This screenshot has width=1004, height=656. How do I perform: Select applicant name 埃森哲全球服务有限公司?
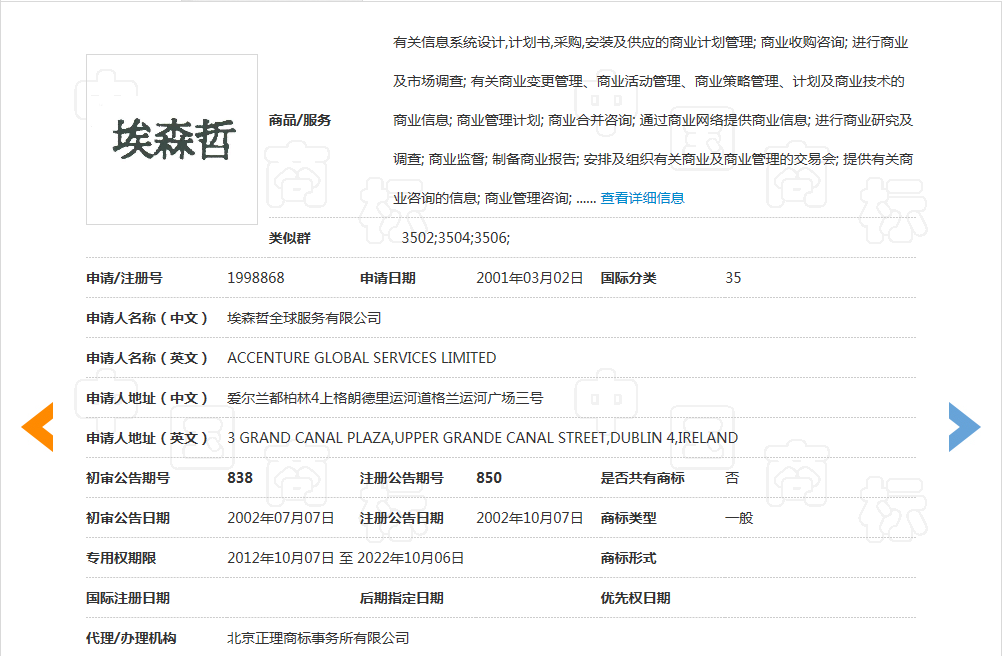coord(304,318)
